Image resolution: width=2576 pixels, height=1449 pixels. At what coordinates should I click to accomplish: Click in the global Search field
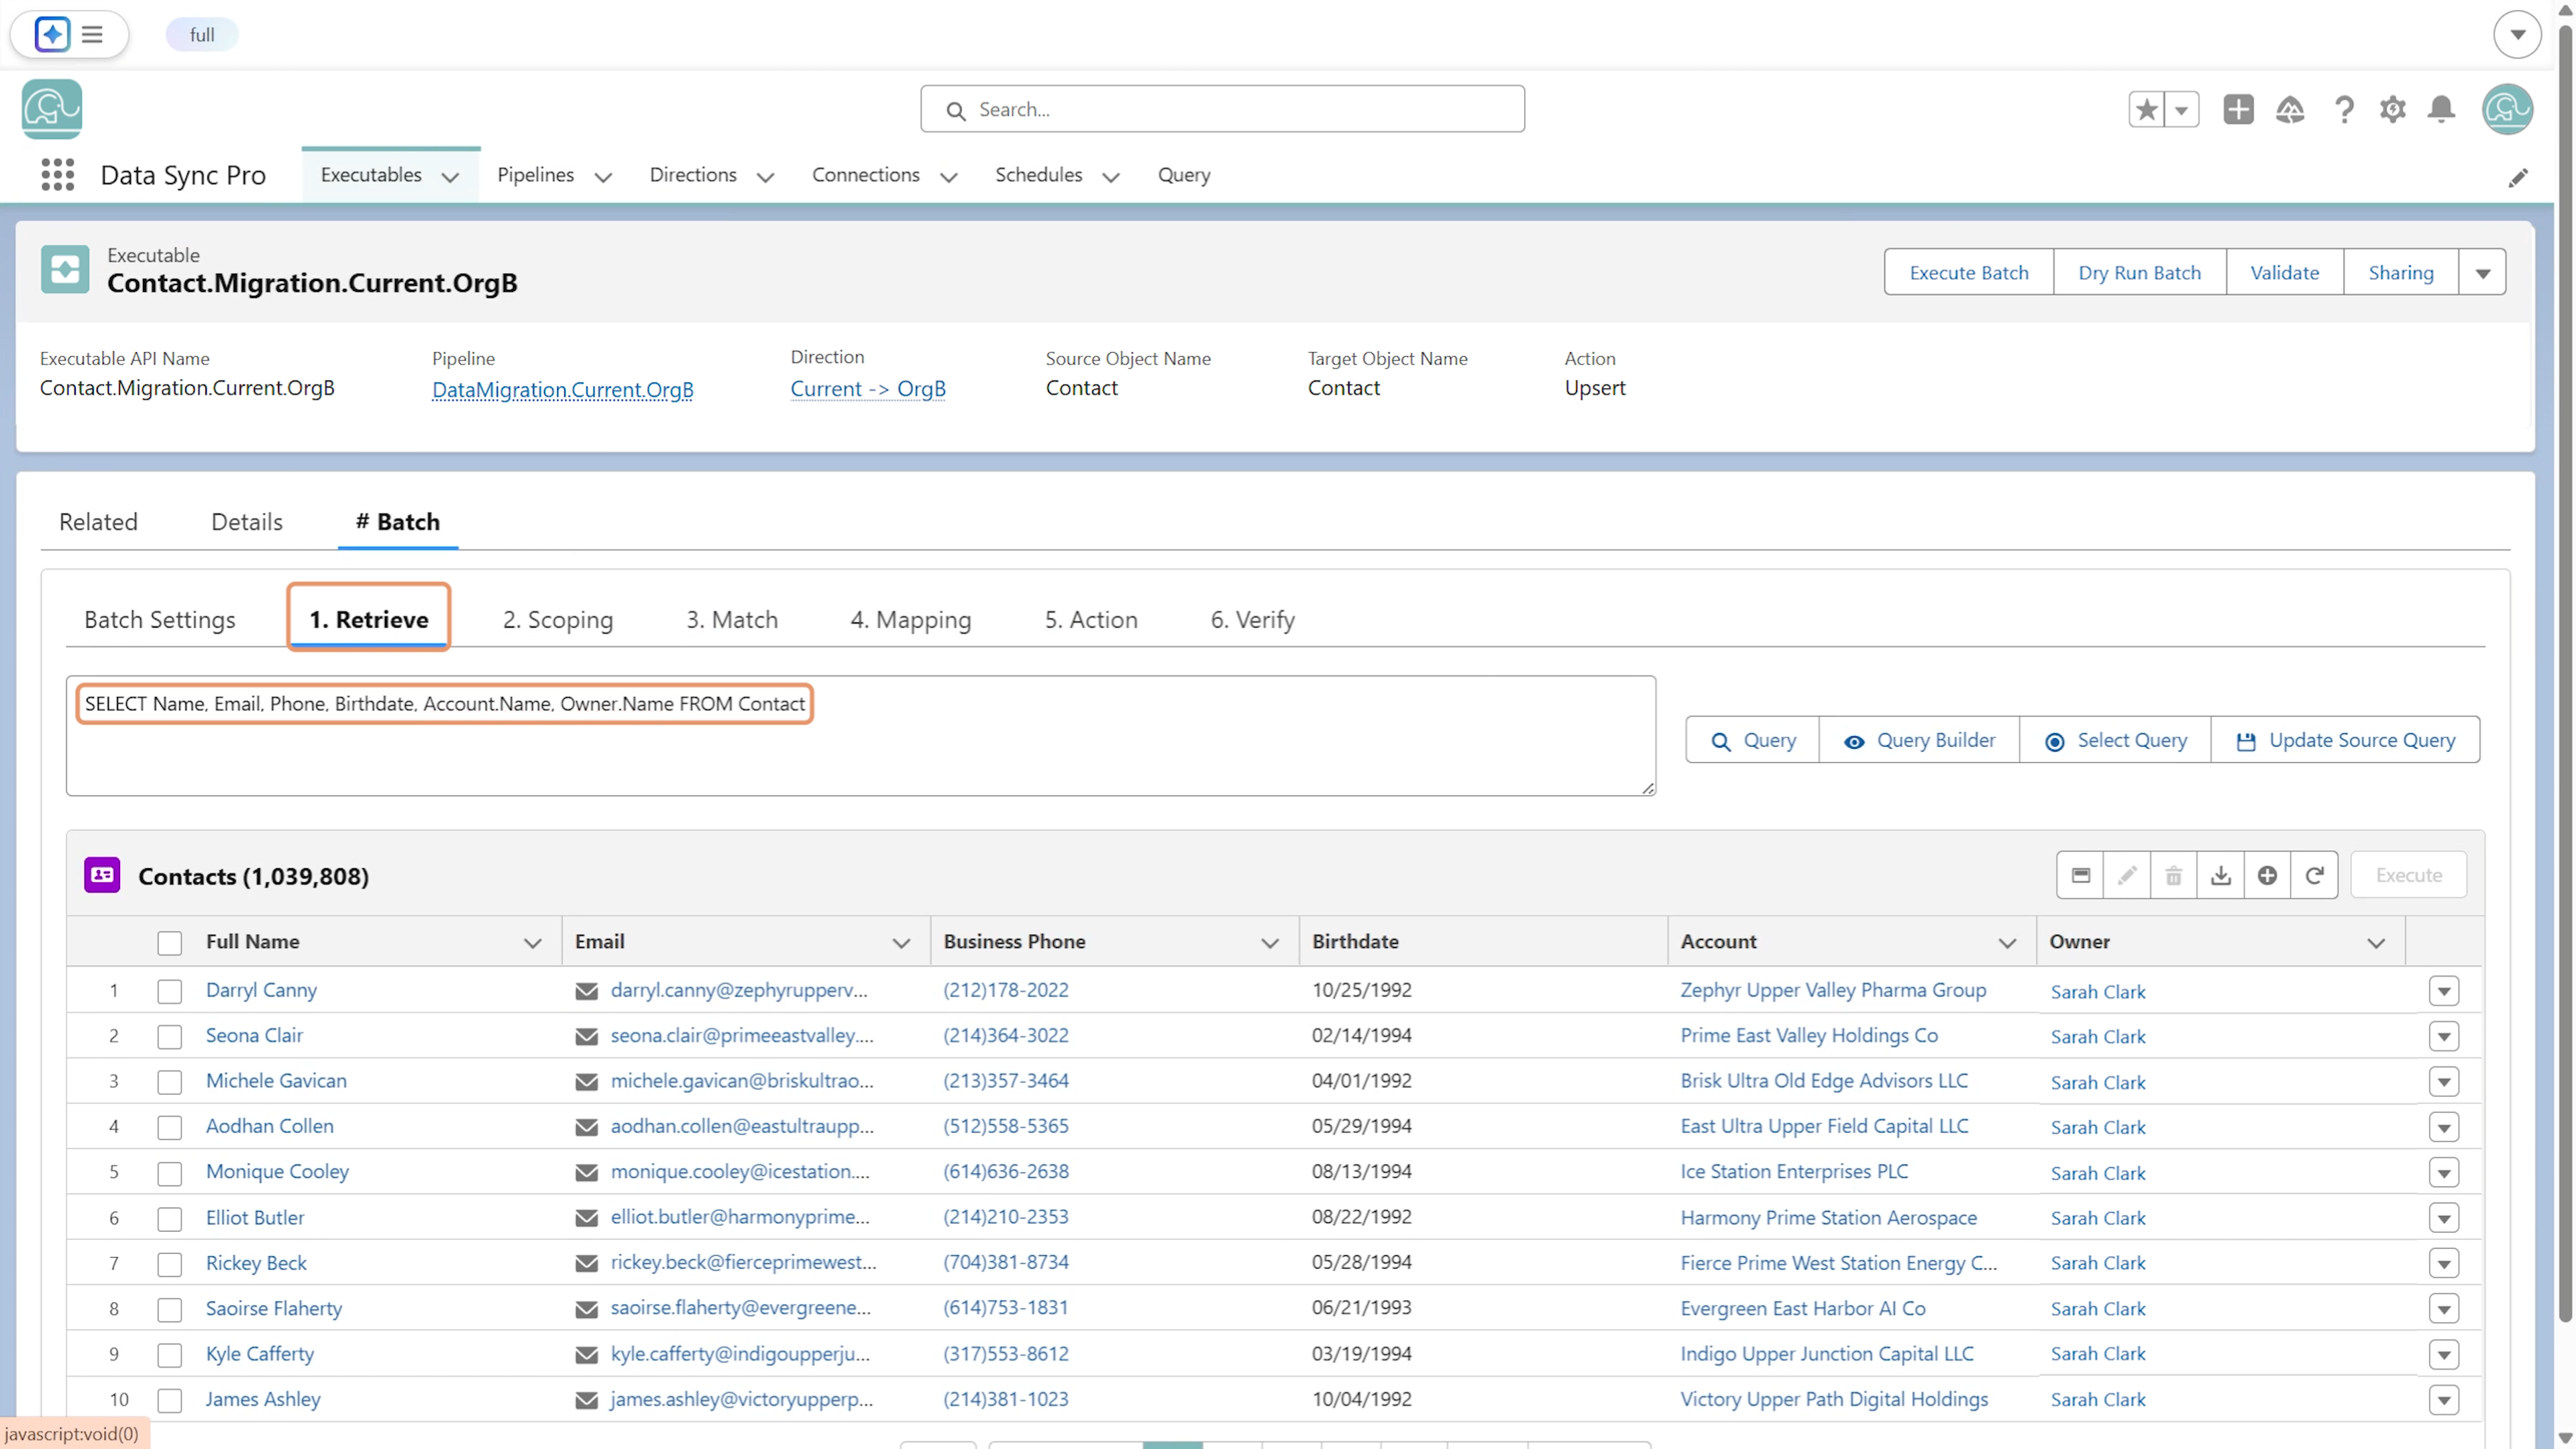point(1222,109)
